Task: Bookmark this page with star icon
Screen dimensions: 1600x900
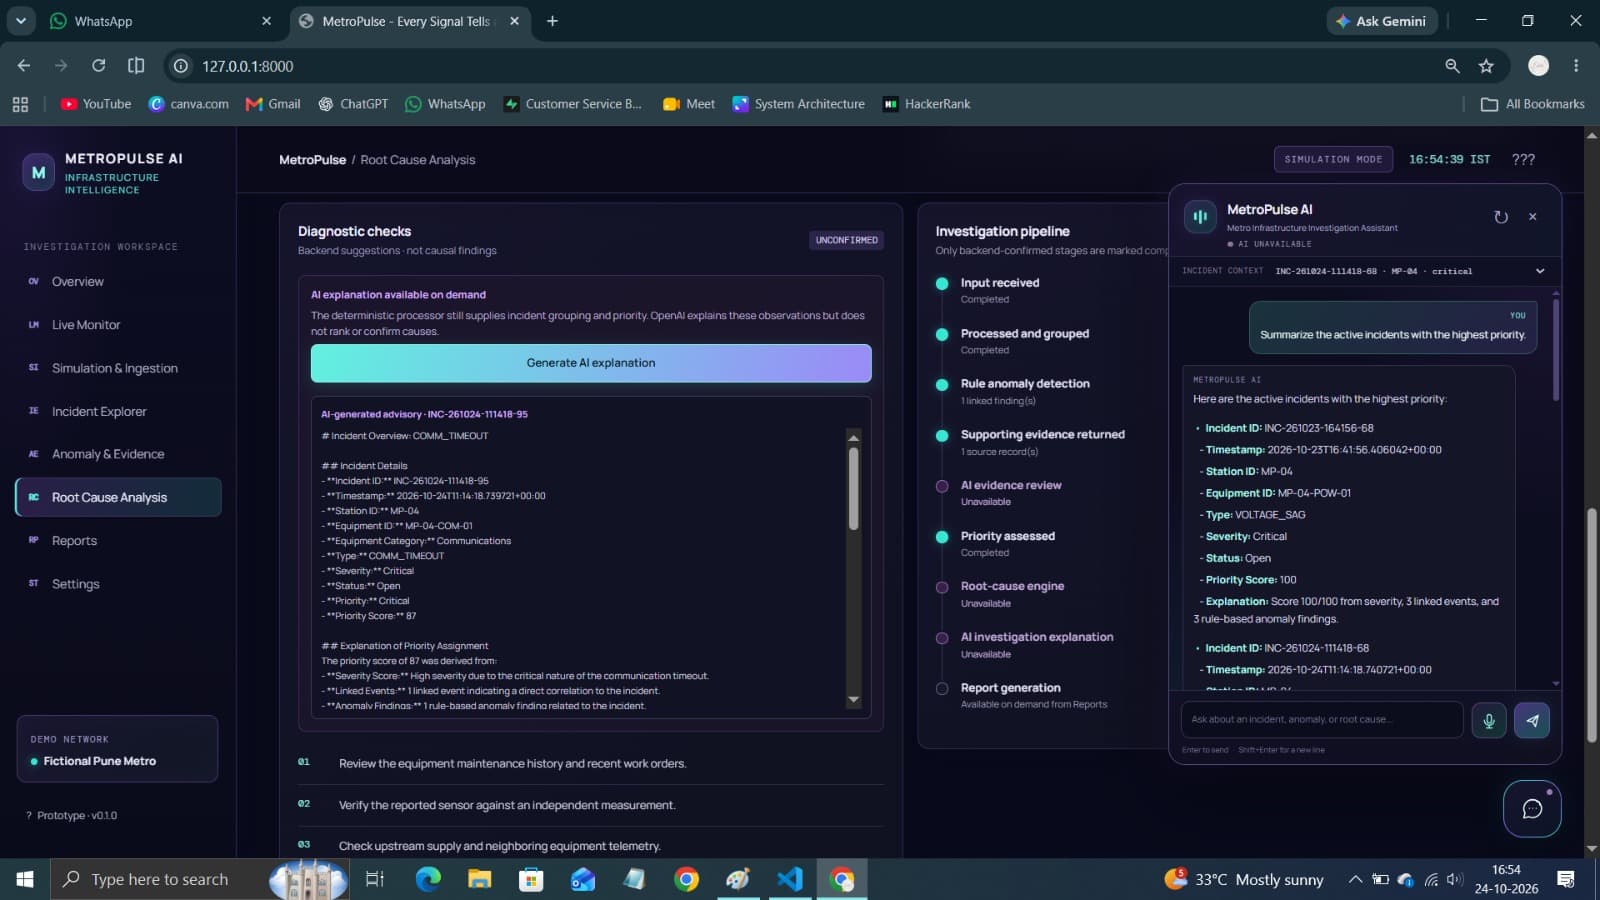Action: click(x=1486, y=66)
